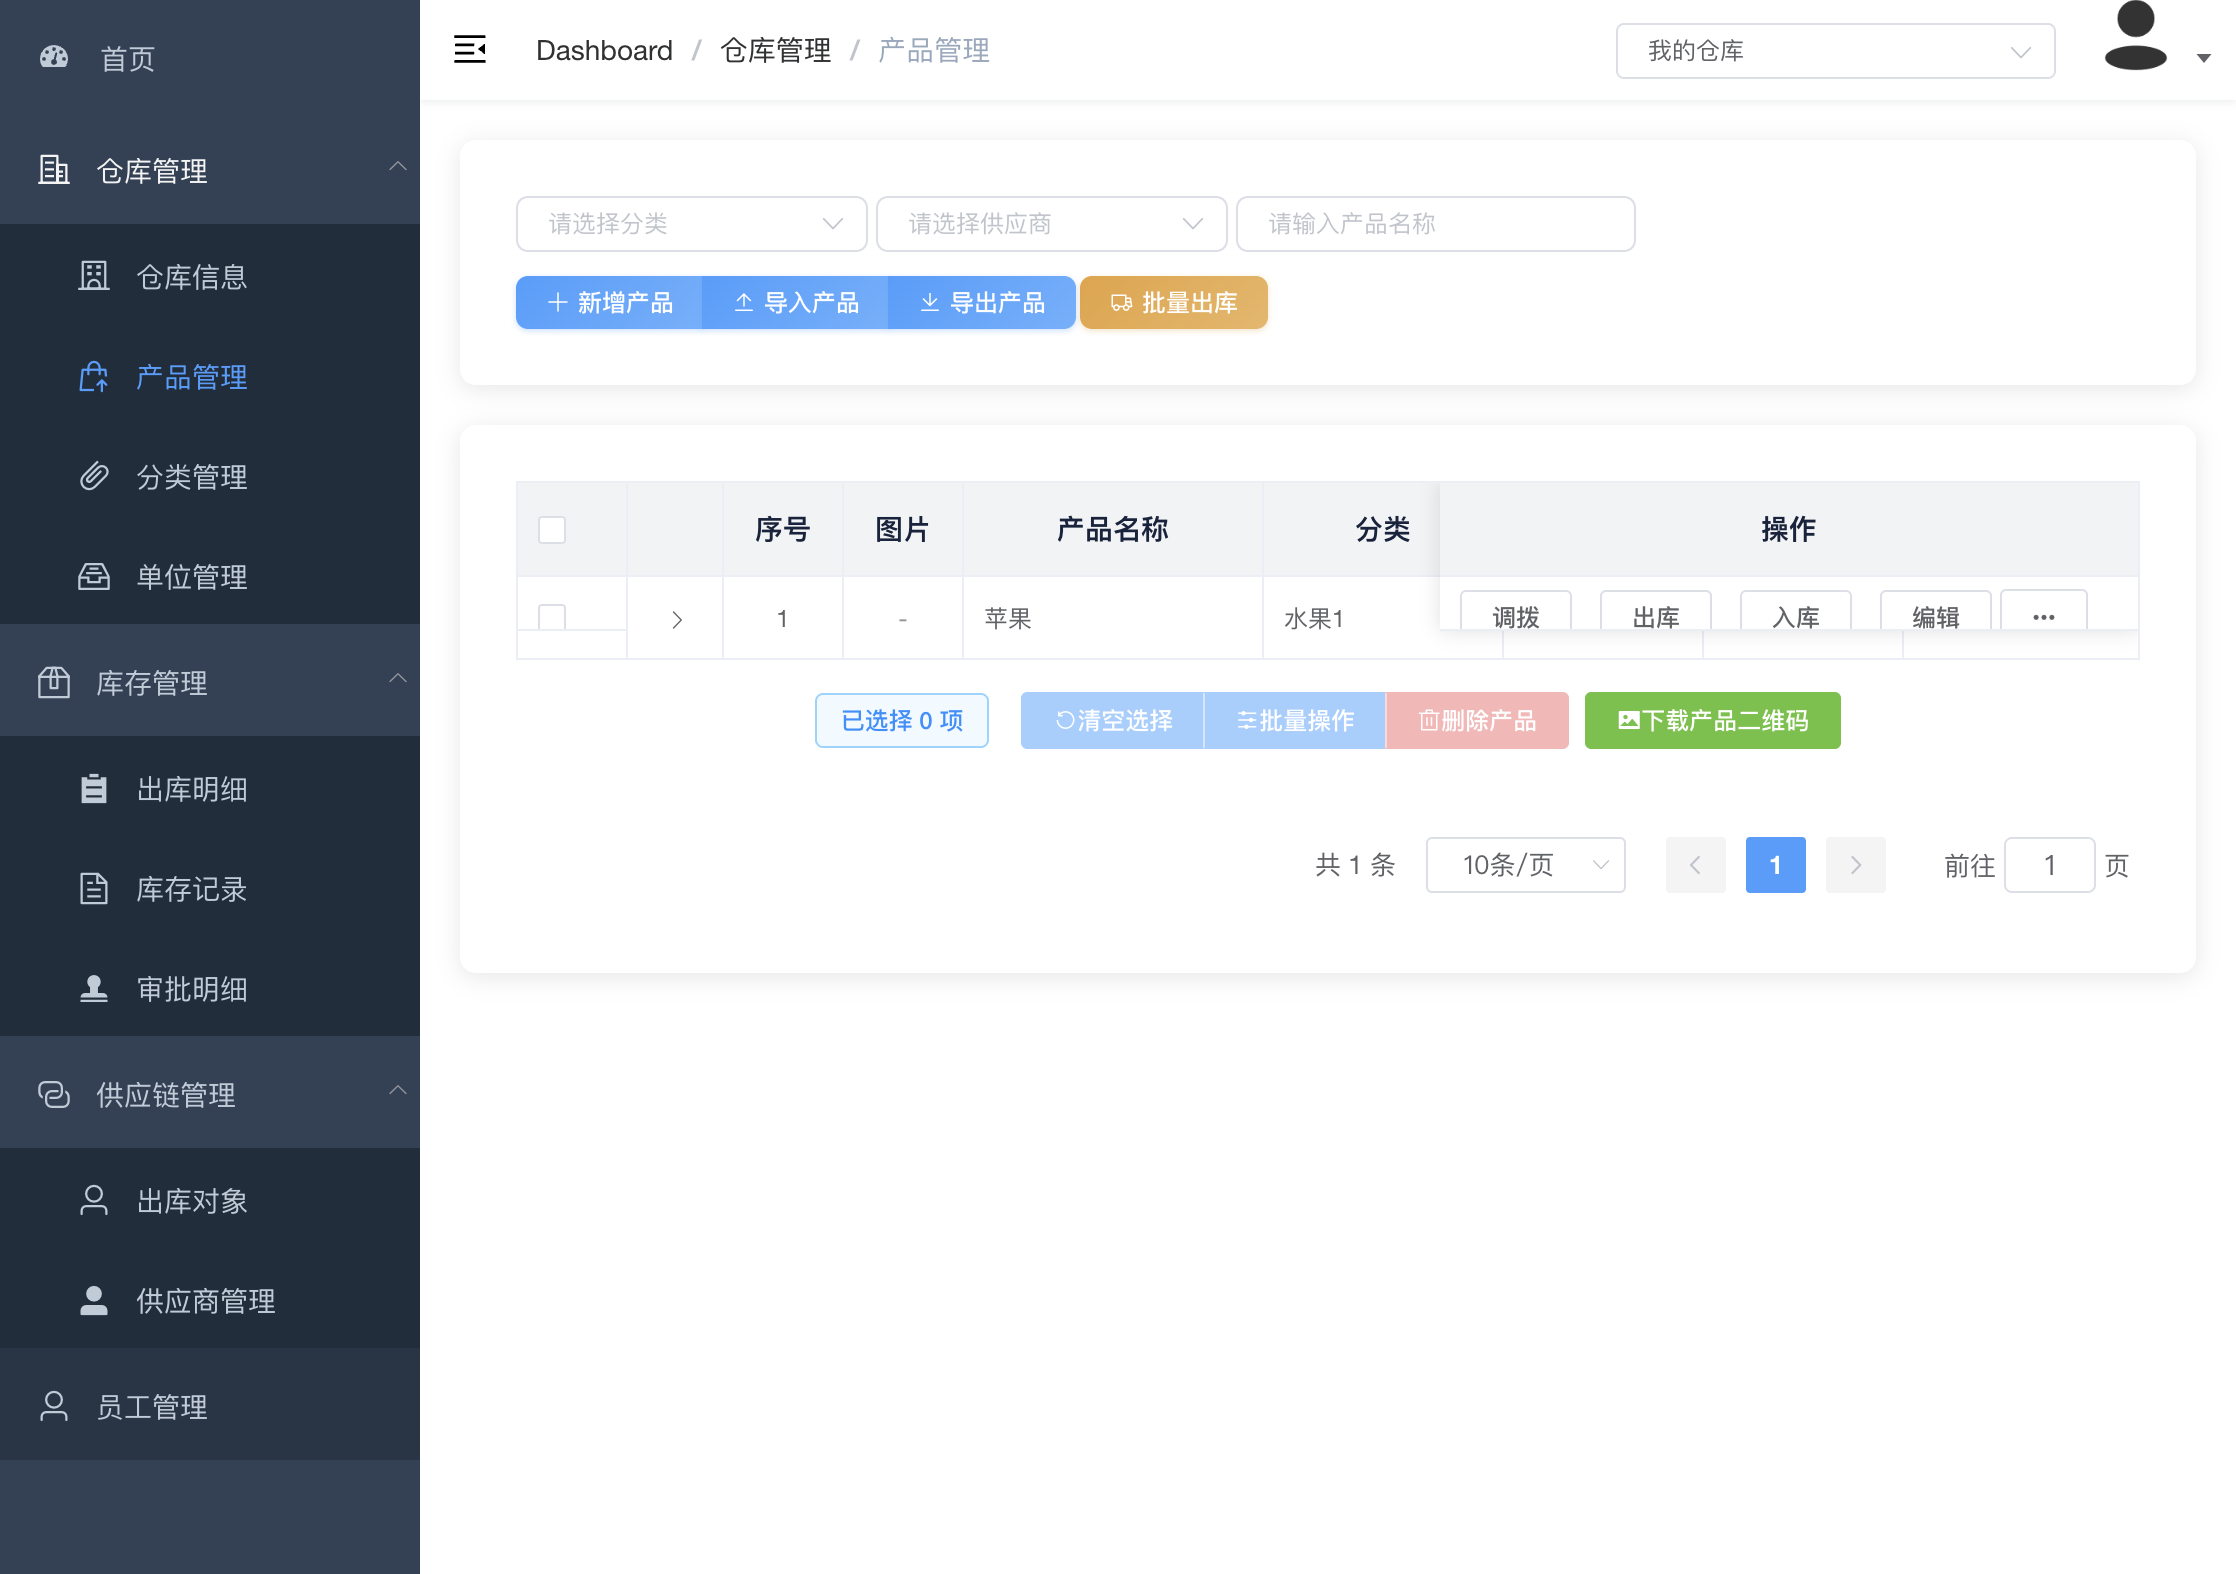Screen dimensions: 2236x1574
Task: Click the 首页 dashboard icon in sidebar
Action: [x=54, y=58]
